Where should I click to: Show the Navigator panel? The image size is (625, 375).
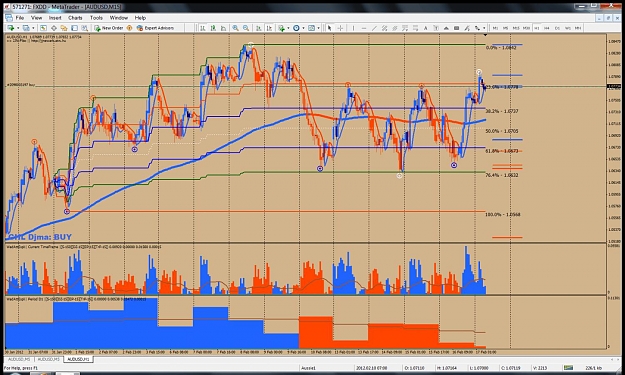point(64,28)
